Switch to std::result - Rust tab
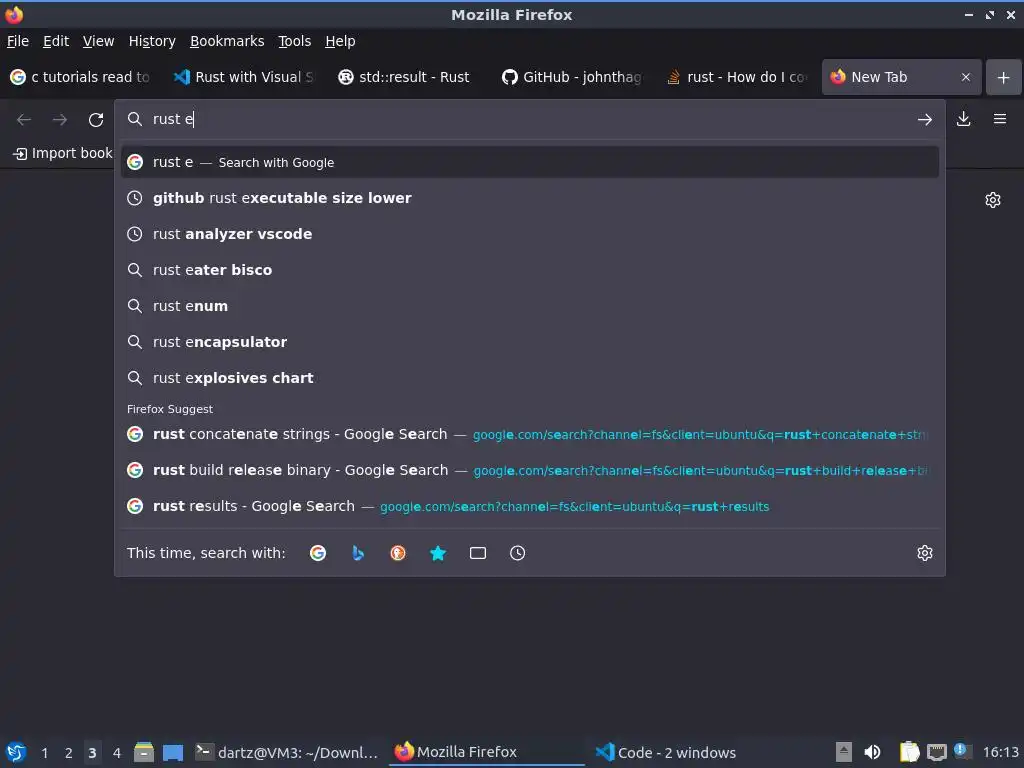Screen dimensions: 1024x768 [x=408, y=77]
